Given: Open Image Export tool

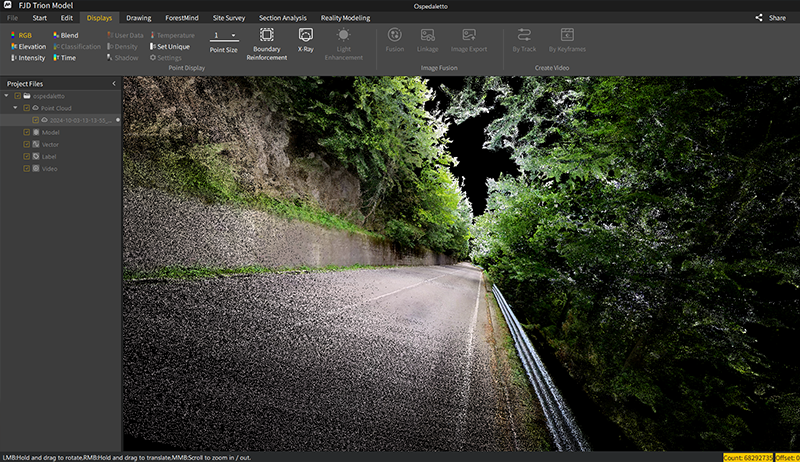Looking at the screenshot, I should [x=469, y=35].
